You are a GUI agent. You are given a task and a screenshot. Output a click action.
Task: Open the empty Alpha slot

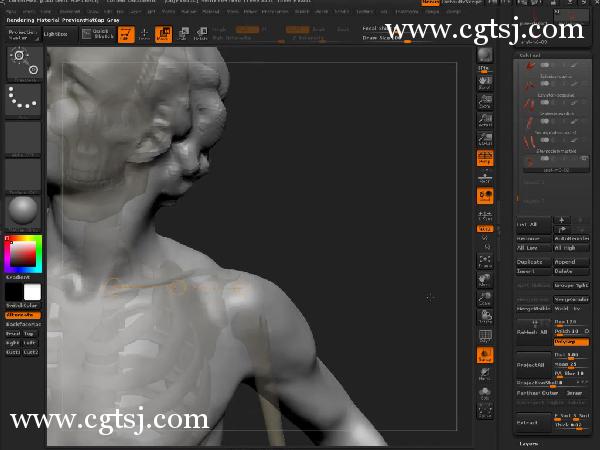point(23,139)
